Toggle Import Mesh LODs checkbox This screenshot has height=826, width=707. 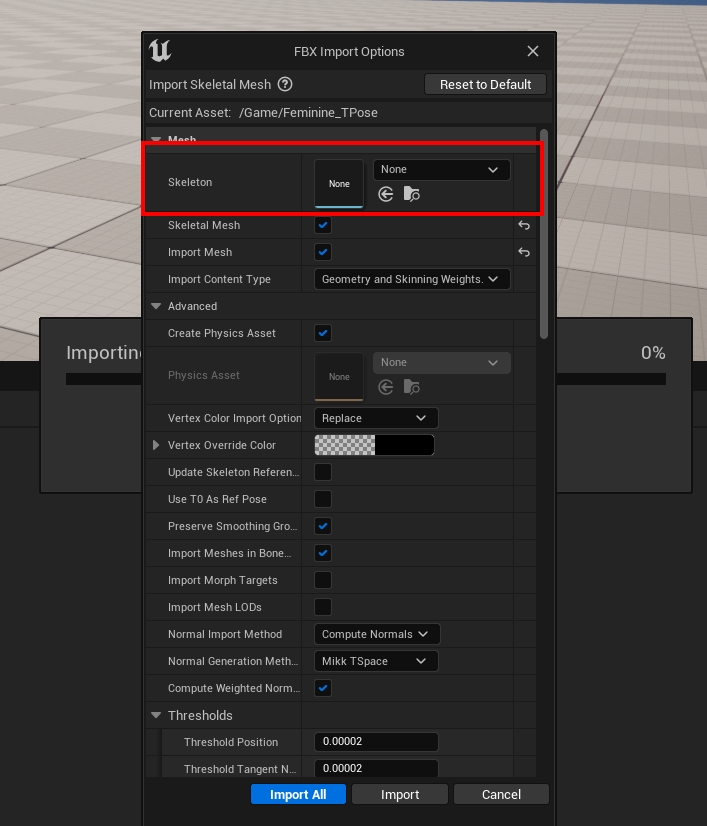(x=323, y=607)
